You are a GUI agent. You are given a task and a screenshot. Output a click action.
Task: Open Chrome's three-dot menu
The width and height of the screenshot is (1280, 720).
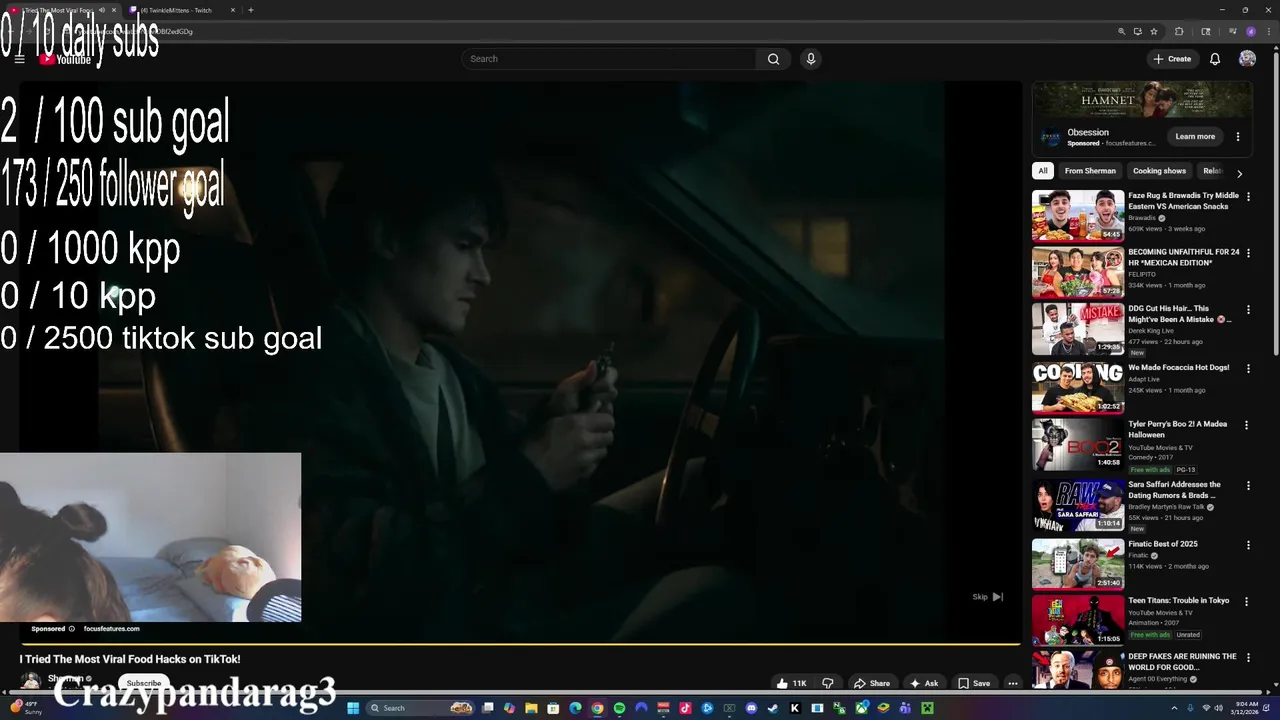pyautogui.click(x=1269, y=31)
